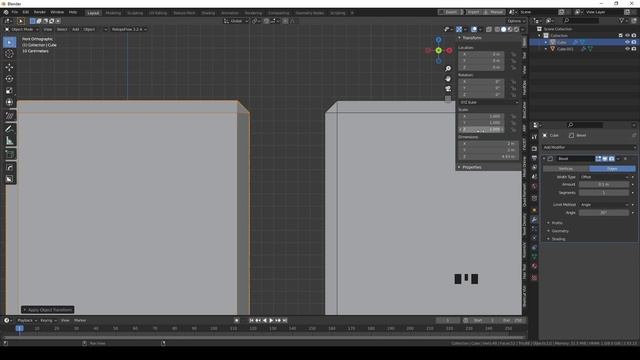This screenshot has height=360, width=640.
Task: Open the Edit menu
Action: (26, 12)
